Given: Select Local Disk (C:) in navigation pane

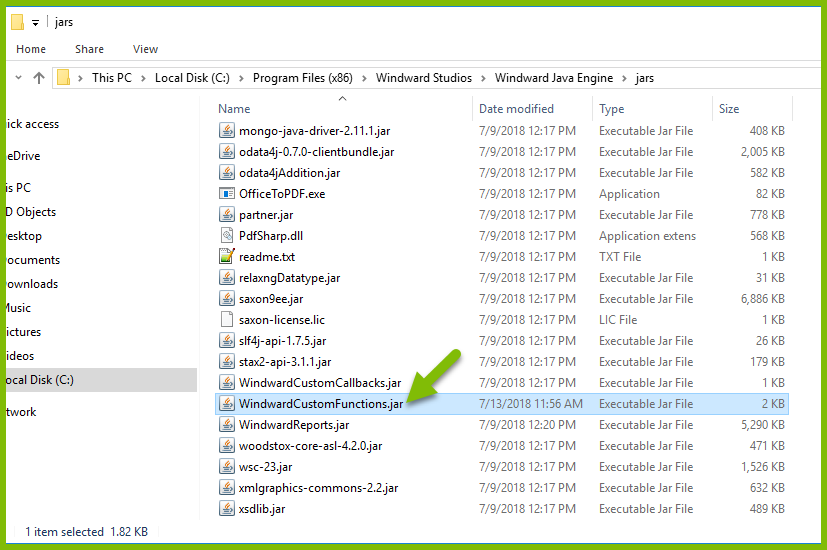Looking at the screenshot, I should [x=101, y=380].
